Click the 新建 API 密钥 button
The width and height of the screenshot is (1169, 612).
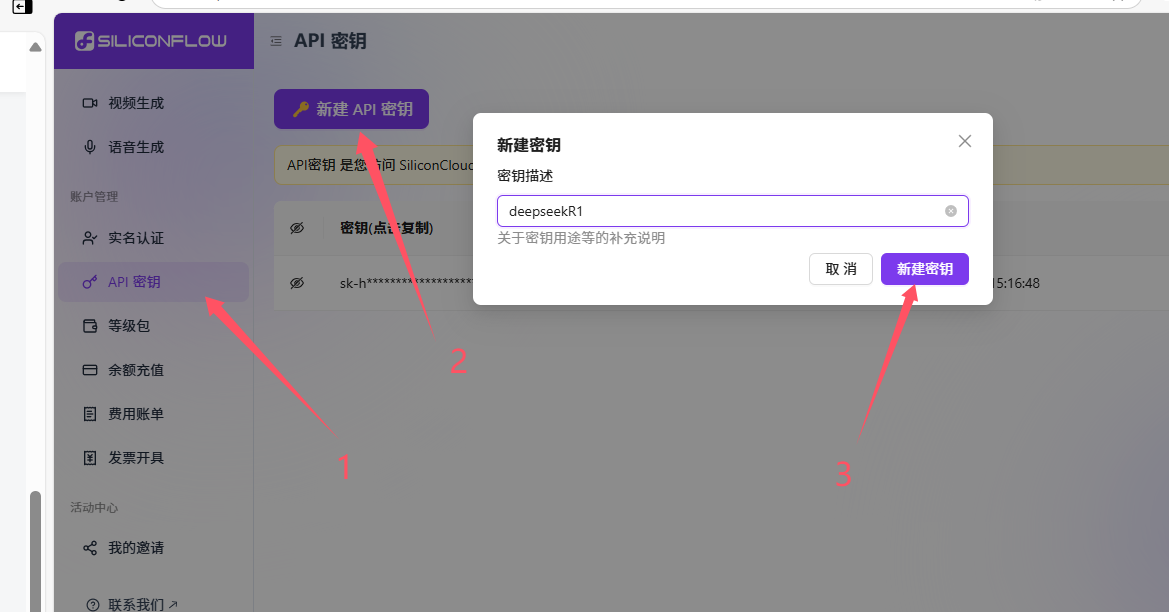click(351, 109)
